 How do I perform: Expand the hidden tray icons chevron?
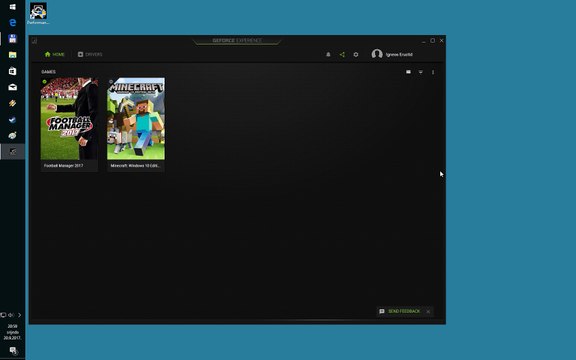click(x=19, y=315)
